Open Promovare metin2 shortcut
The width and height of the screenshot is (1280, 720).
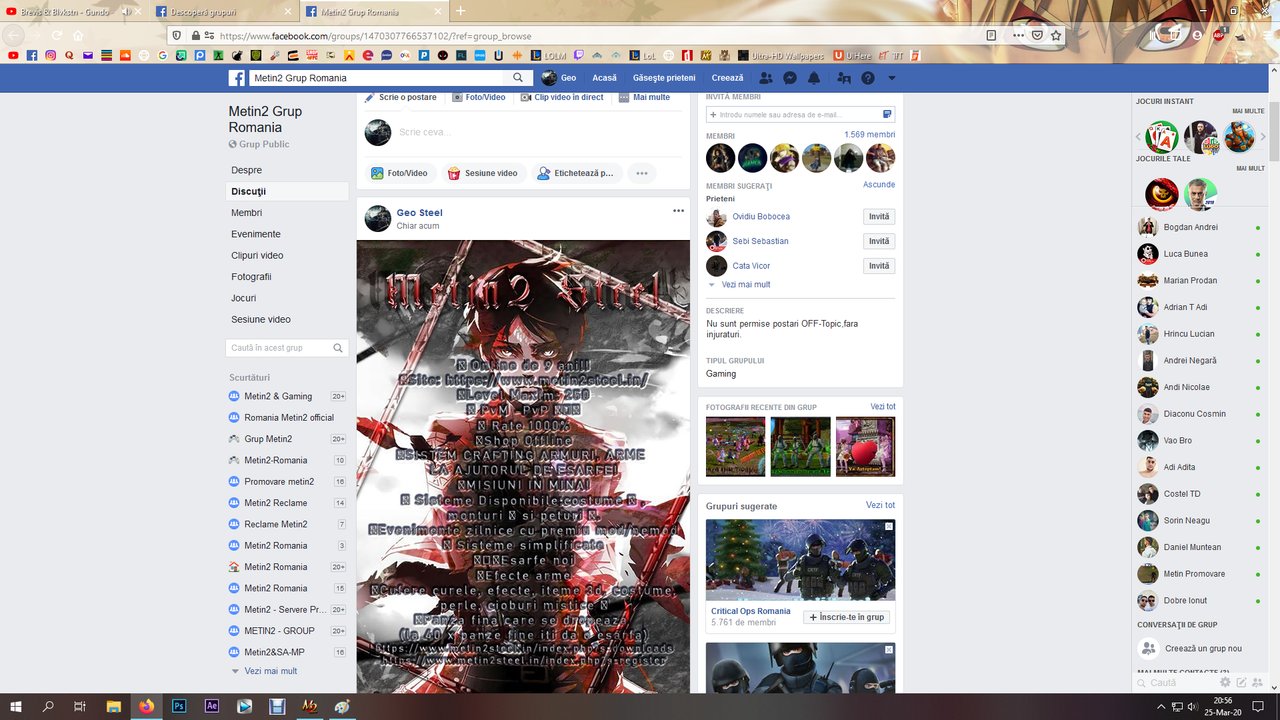[279, 482]
